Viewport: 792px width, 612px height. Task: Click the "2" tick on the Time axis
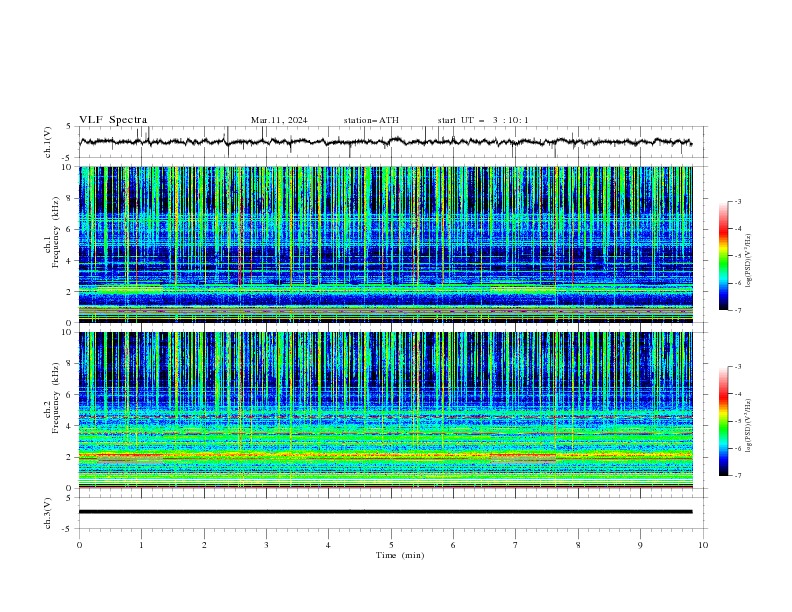(204, 545)
